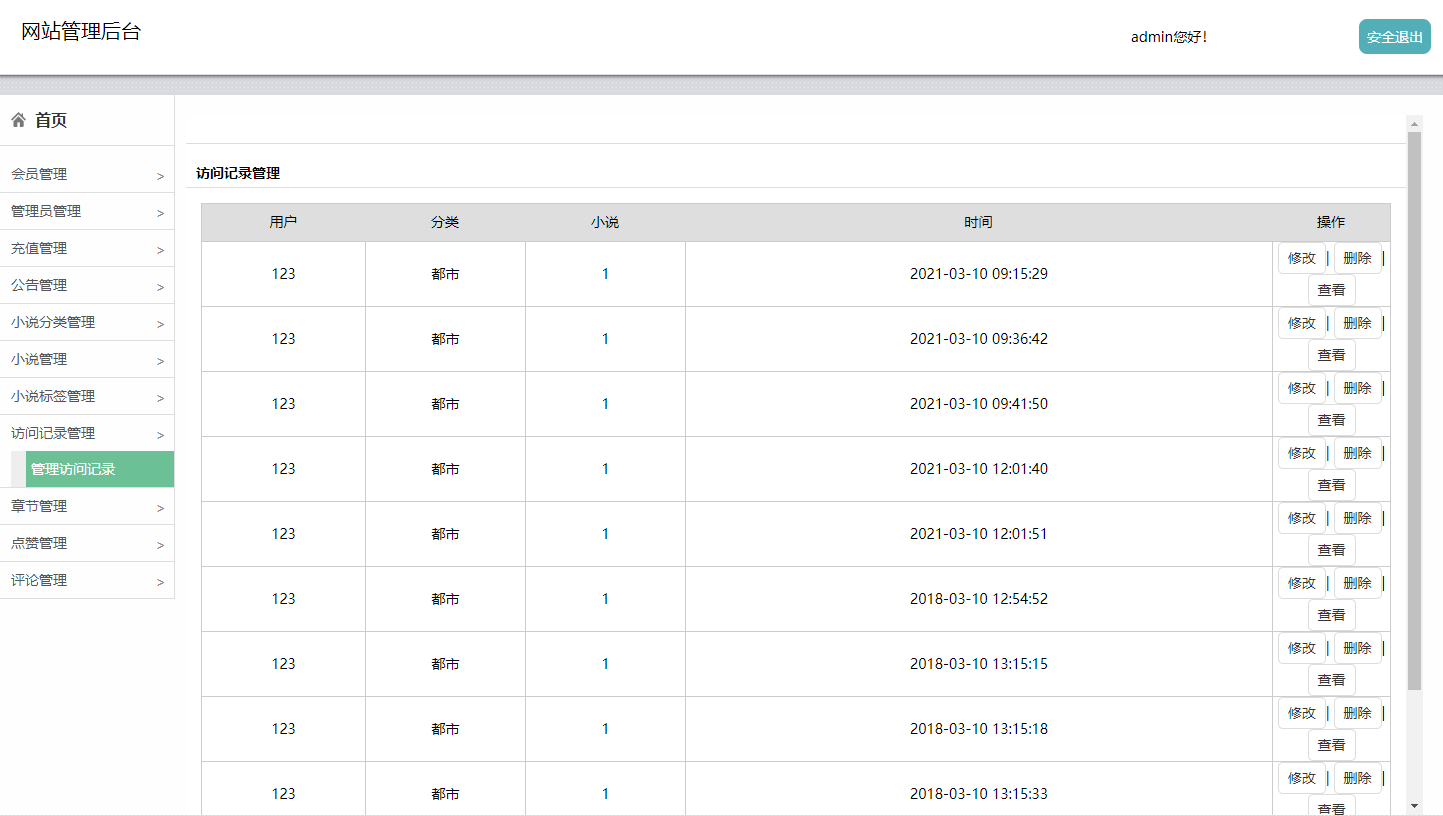The height and width of the screenshot is (816, 1443).
Task: Click the scrollbar up arrow
Action: pyautogui.click(x=1414, y=124)
